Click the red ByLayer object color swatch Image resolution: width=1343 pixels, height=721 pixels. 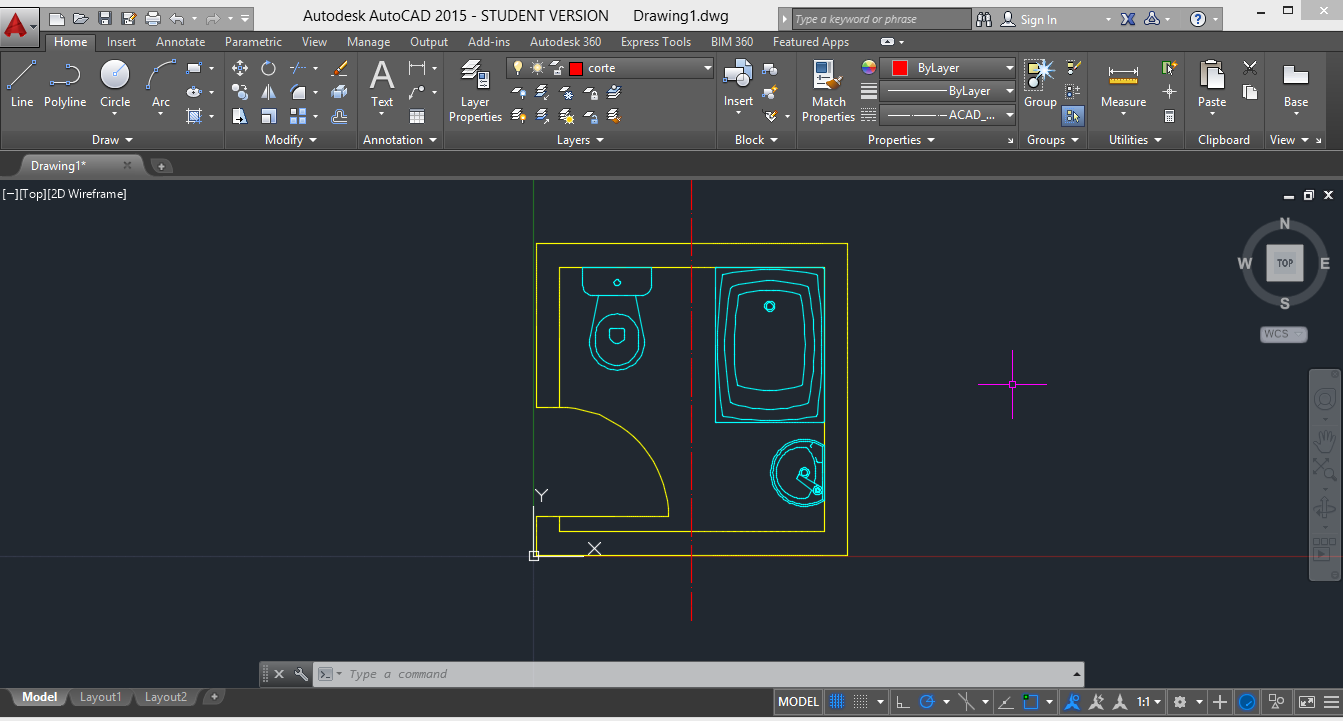899,68
